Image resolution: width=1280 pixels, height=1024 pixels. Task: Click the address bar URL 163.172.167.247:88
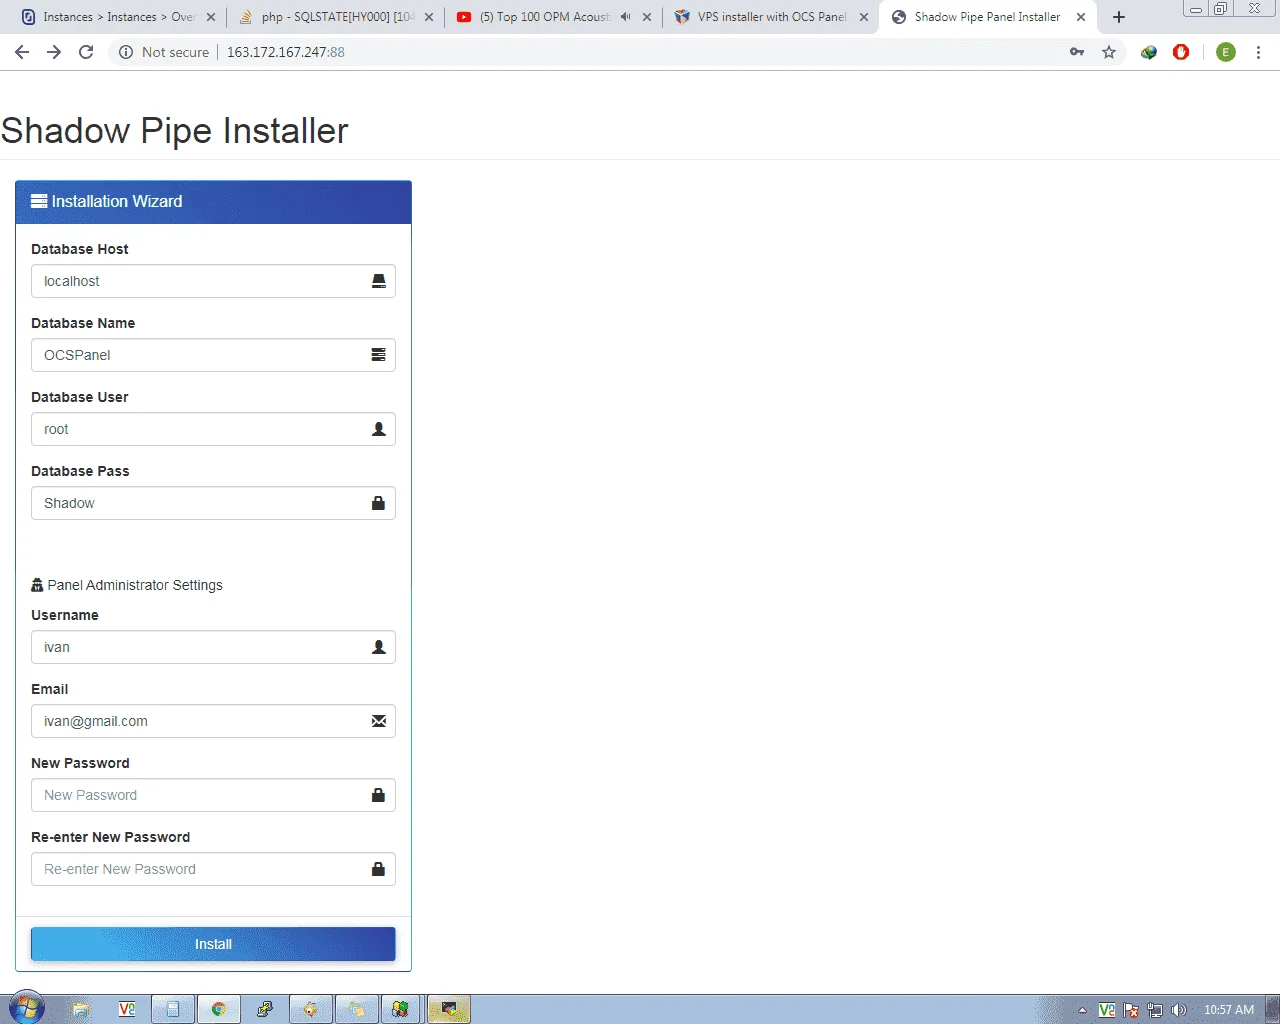286,52
